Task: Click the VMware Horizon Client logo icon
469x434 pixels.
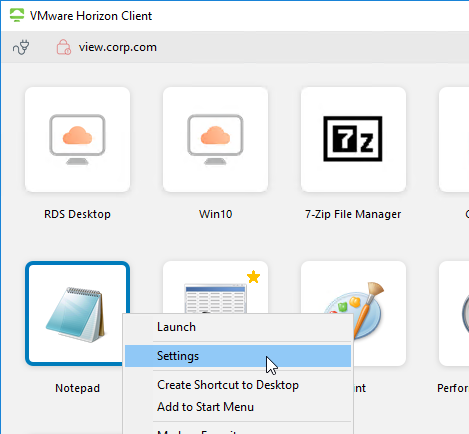Action: 17,15
